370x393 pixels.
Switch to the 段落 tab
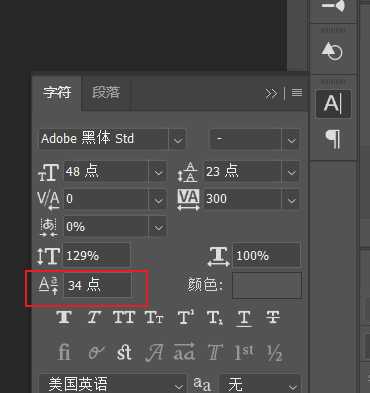click(x=106, y=92)
